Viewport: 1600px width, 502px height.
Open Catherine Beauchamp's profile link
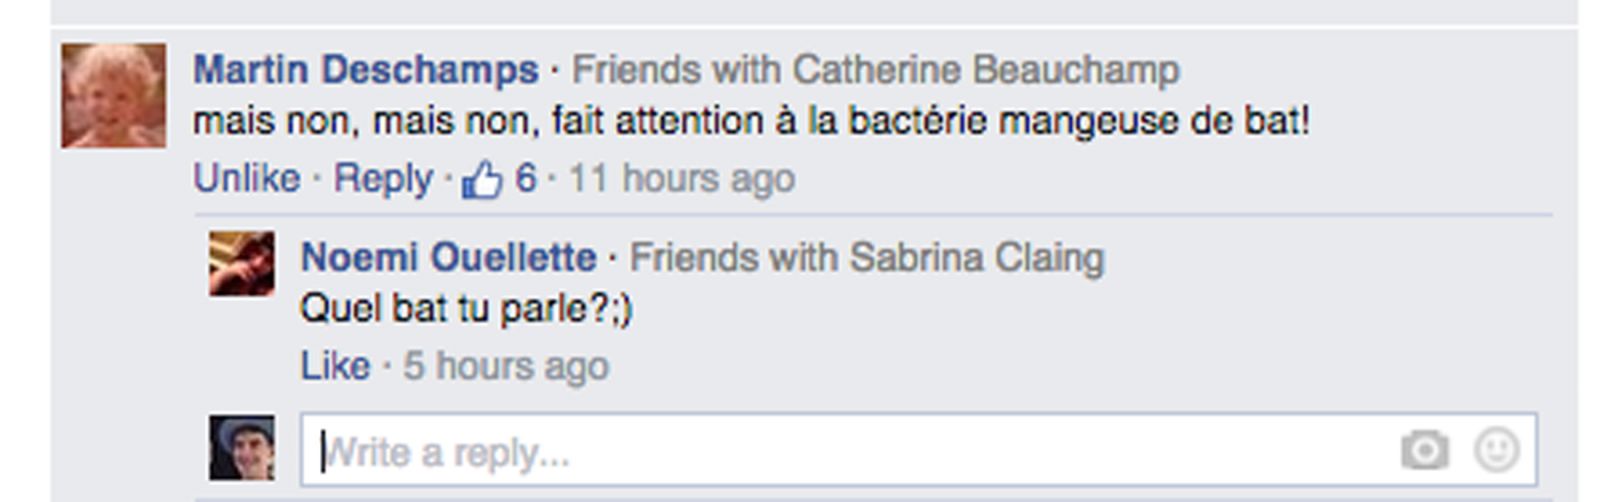[985, 70]
